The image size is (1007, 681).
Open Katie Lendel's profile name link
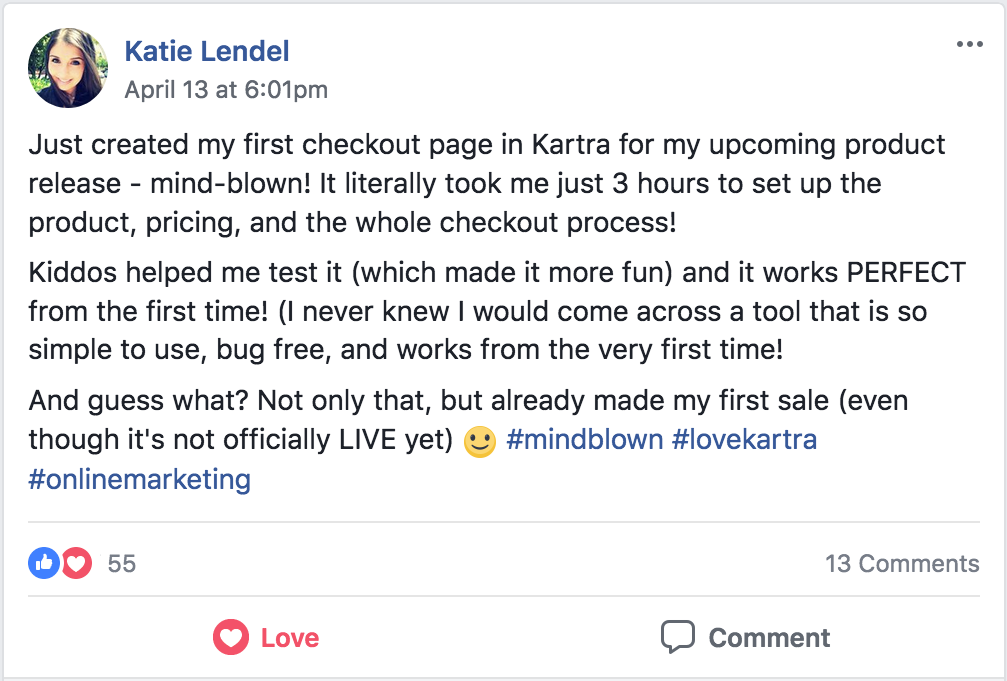click(x=207, y=51)
